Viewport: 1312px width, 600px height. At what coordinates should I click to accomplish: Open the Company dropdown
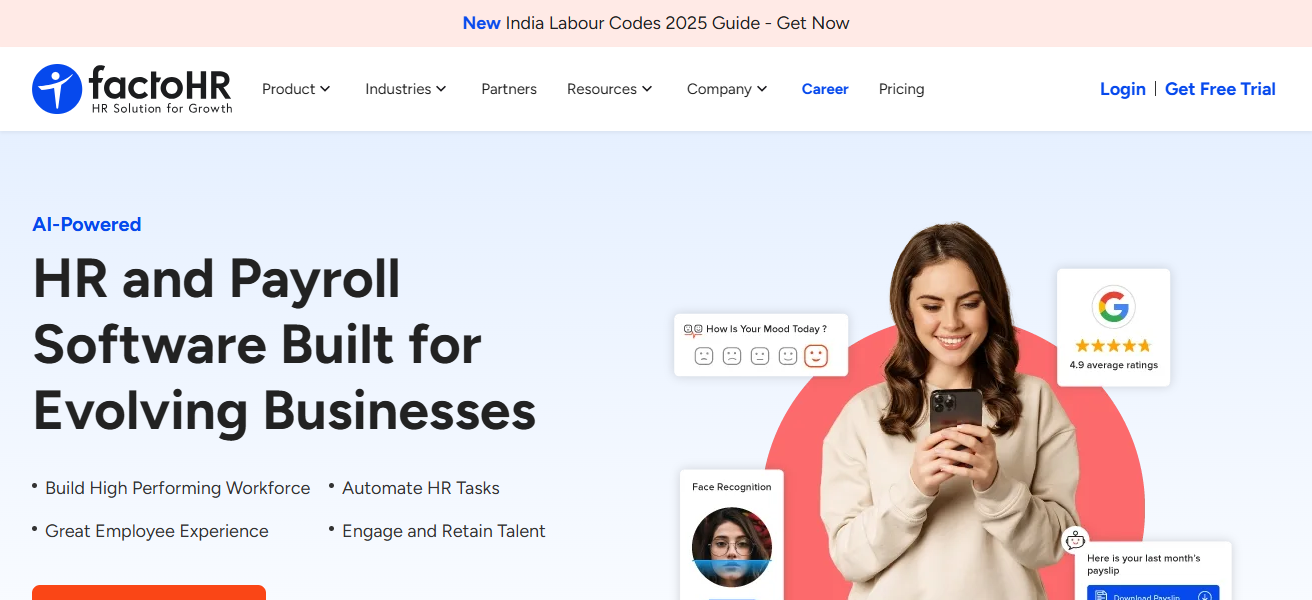point(727,89)
